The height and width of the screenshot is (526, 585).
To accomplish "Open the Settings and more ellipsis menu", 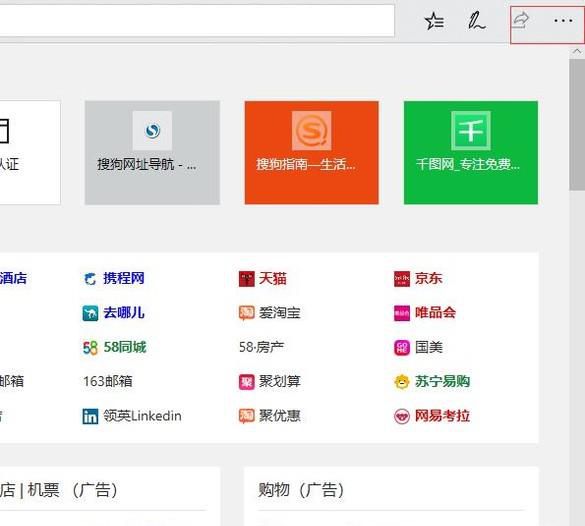I will click(563, 21).
